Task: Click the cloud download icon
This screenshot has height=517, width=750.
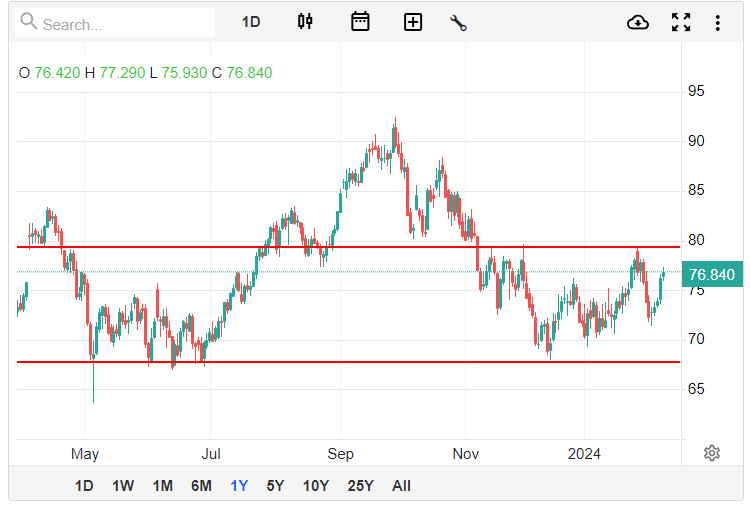Action: point(638,22)
